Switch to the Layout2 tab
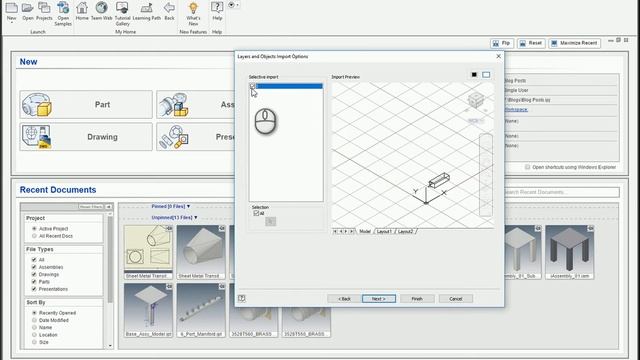Image resolution: width=640 pixels, height=360 pixels. tap(405, 231)
